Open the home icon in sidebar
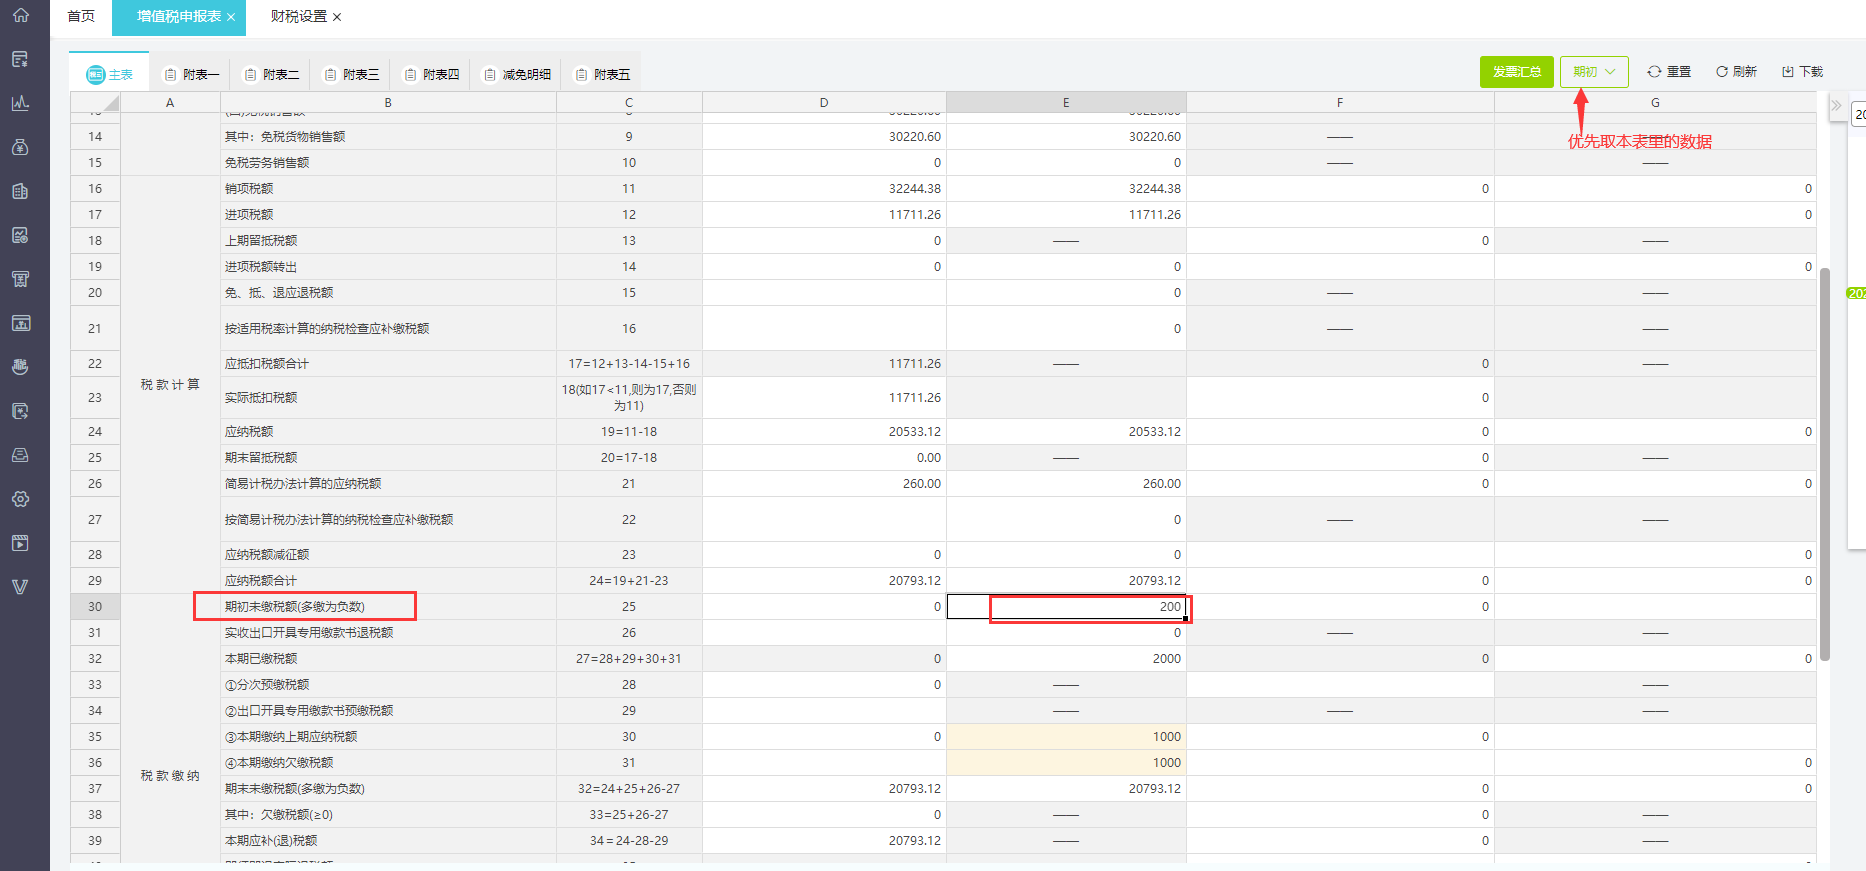Image resolution: width=1866 pixels, height=871 pixels. (x=20, y=15)
